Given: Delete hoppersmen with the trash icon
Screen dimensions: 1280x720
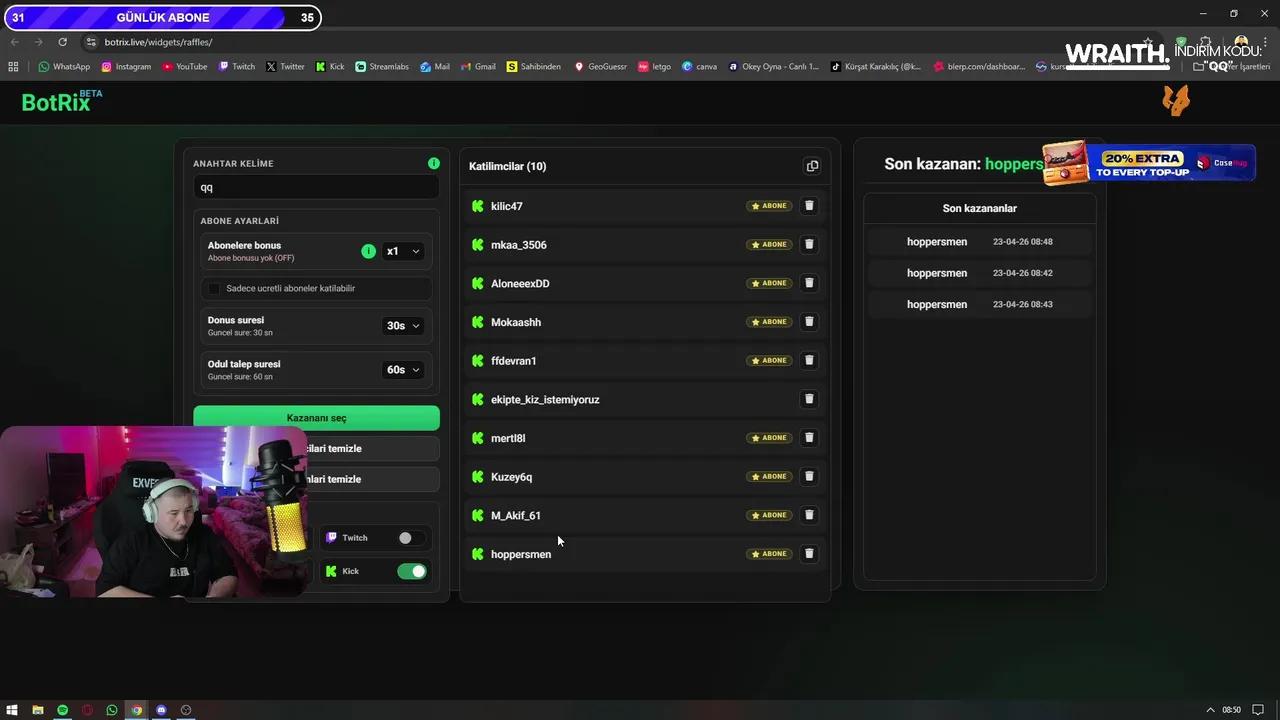Looking at the screenshot, I should (x=808, y=553).
